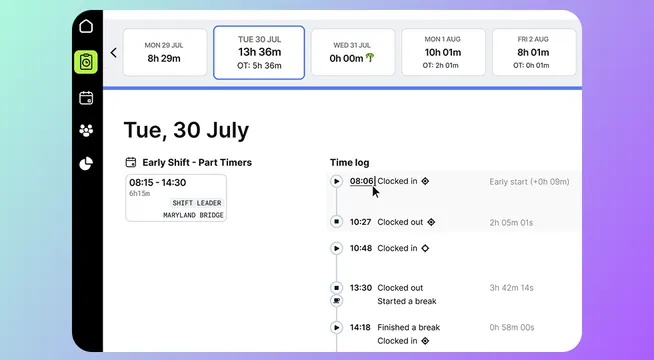Click the 3h 42m 14s duration
The image size is (654, 360).
pos(511,288)
